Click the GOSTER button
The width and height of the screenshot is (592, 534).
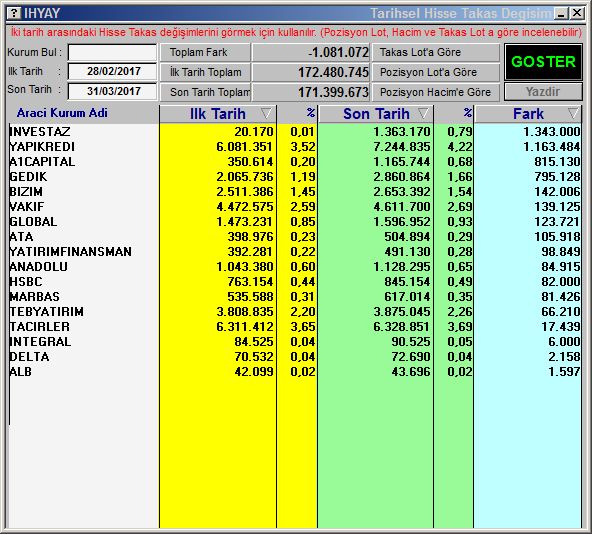click(x=543, y=62)
